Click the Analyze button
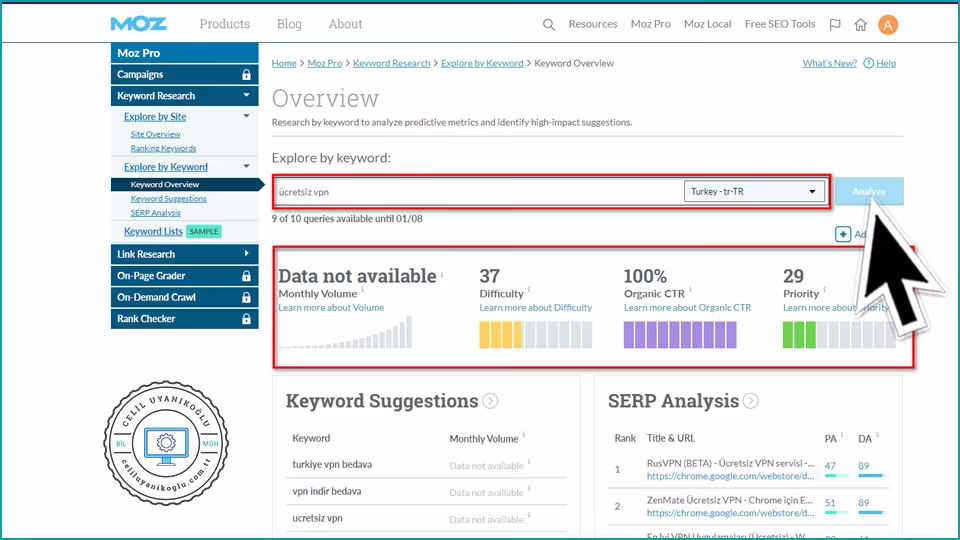The height and width of the screenshot is (540, 960). (x=868, y=191)
